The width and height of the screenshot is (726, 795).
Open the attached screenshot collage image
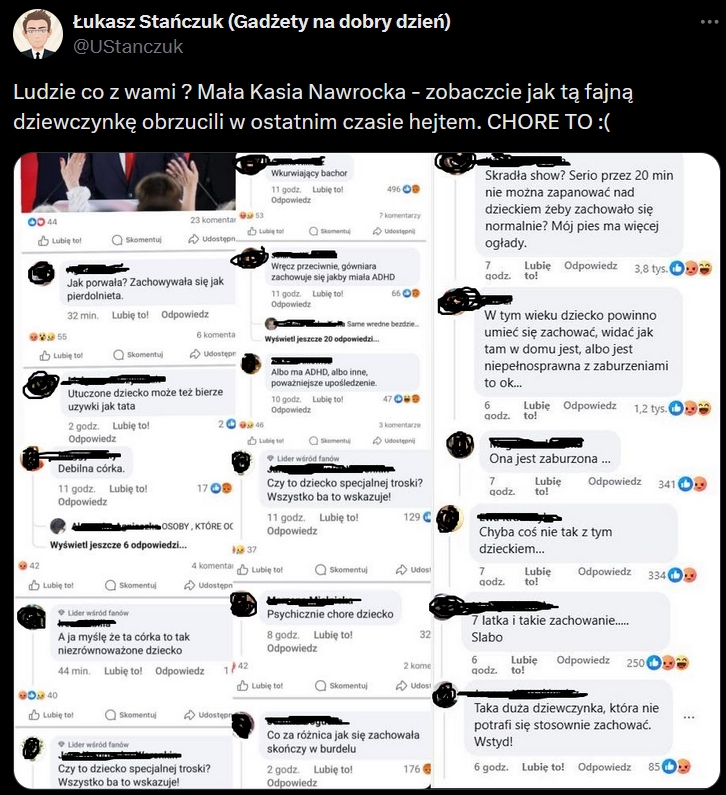(367, 471)
